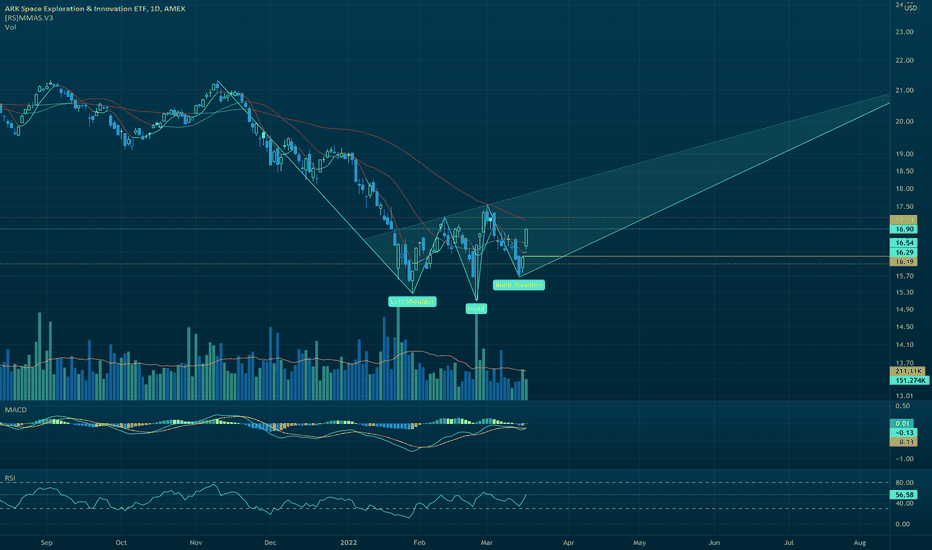The image size is (932, 550).
Task: Click the 16.54 price tag
Action: coord(903,243)
